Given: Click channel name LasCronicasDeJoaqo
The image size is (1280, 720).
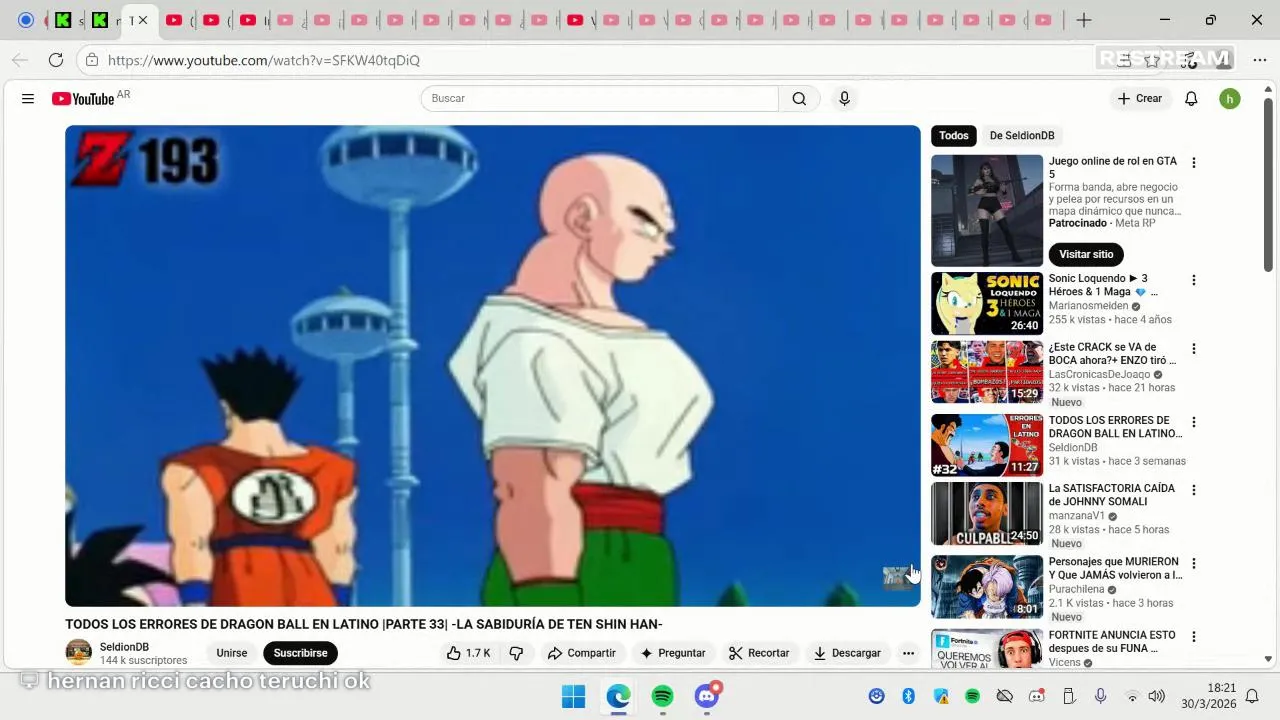Looking at the screenshot, I should tap(1099, 374).
